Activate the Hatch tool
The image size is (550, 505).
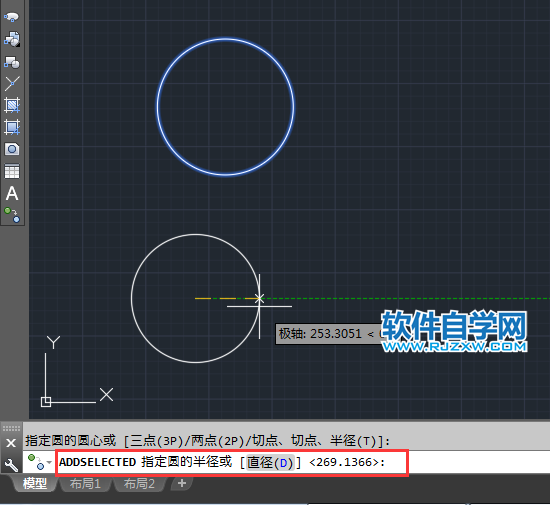(x=12, y=105)
